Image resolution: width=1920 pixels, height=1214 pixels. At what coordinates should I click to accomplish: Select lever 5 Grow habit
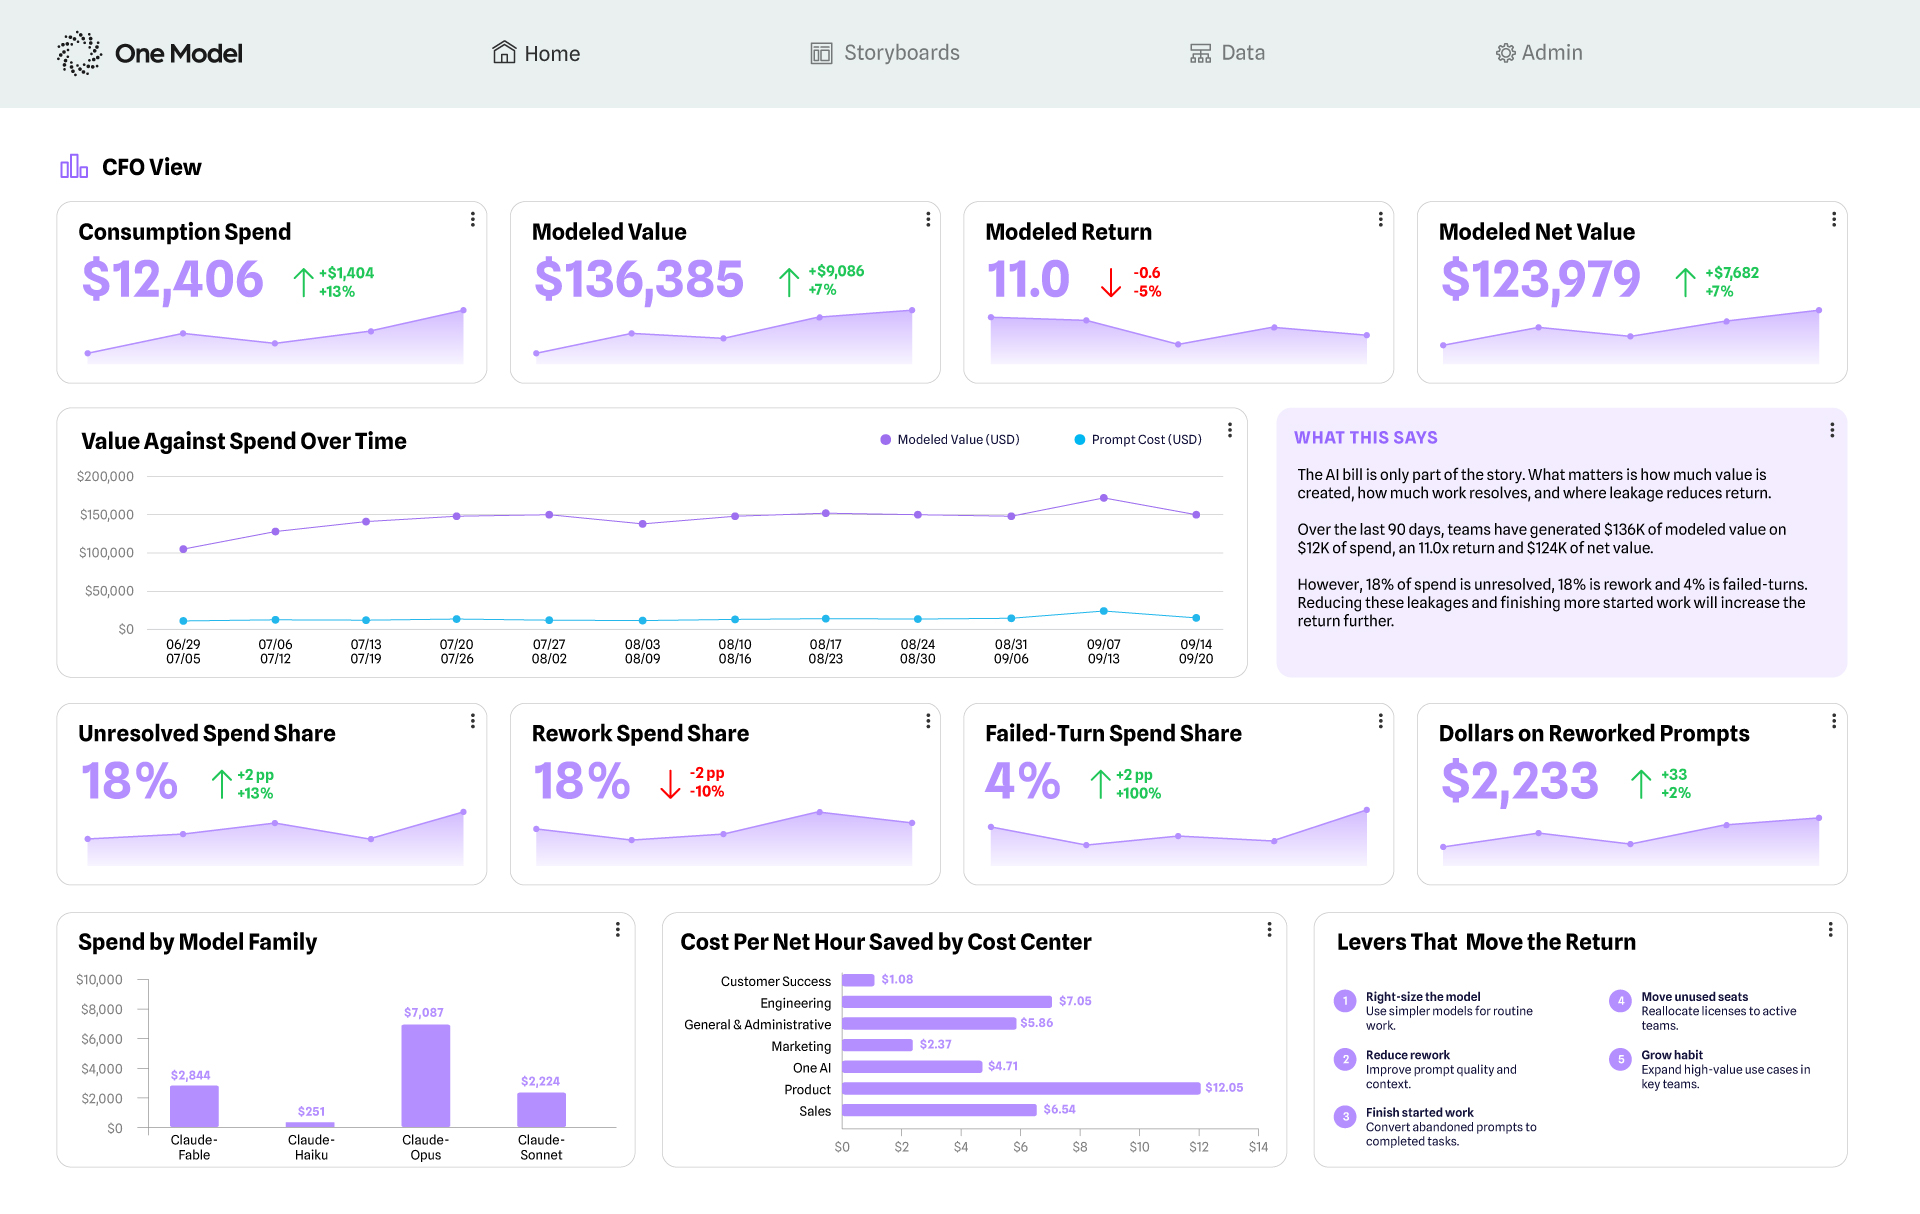pyautogui.click(x=1712, y=1069)
